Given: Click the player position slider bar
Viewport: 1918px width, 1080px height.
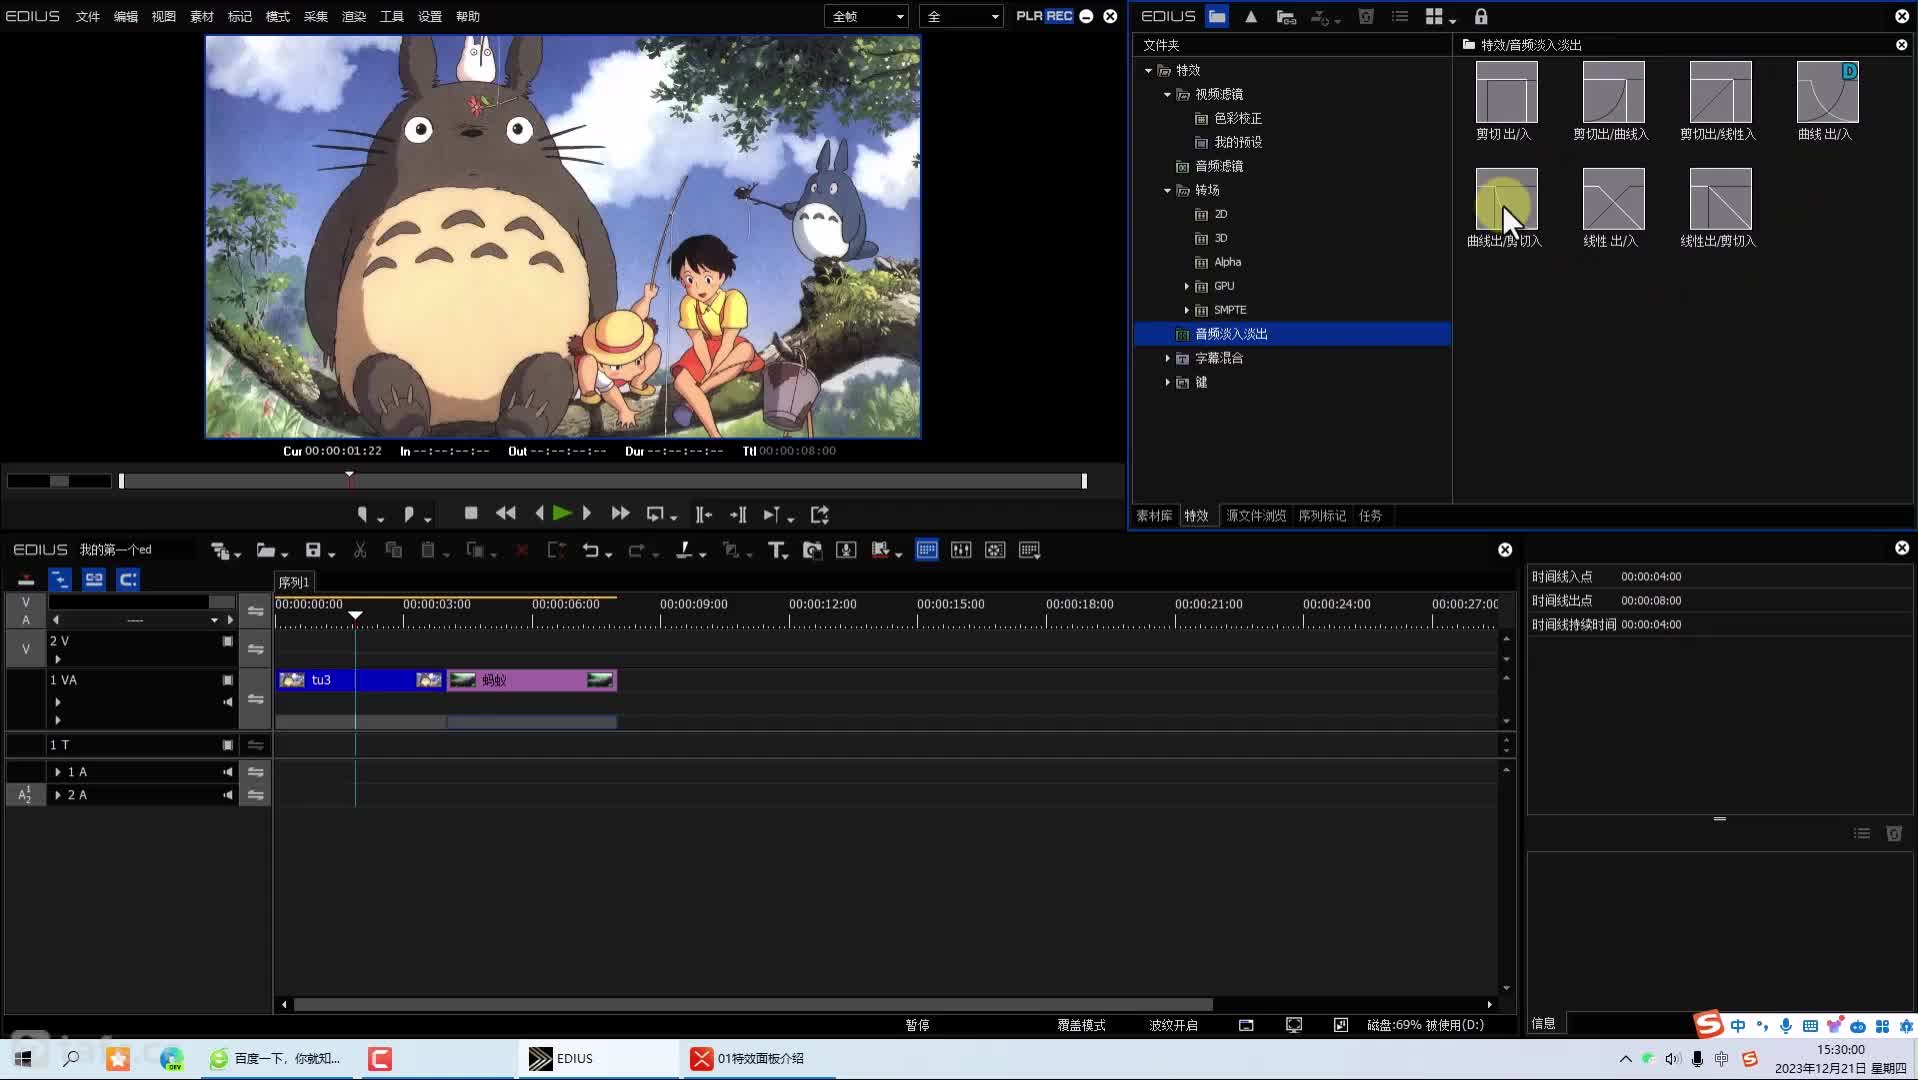Looking at the screenshot, I should tap(602, 481).
